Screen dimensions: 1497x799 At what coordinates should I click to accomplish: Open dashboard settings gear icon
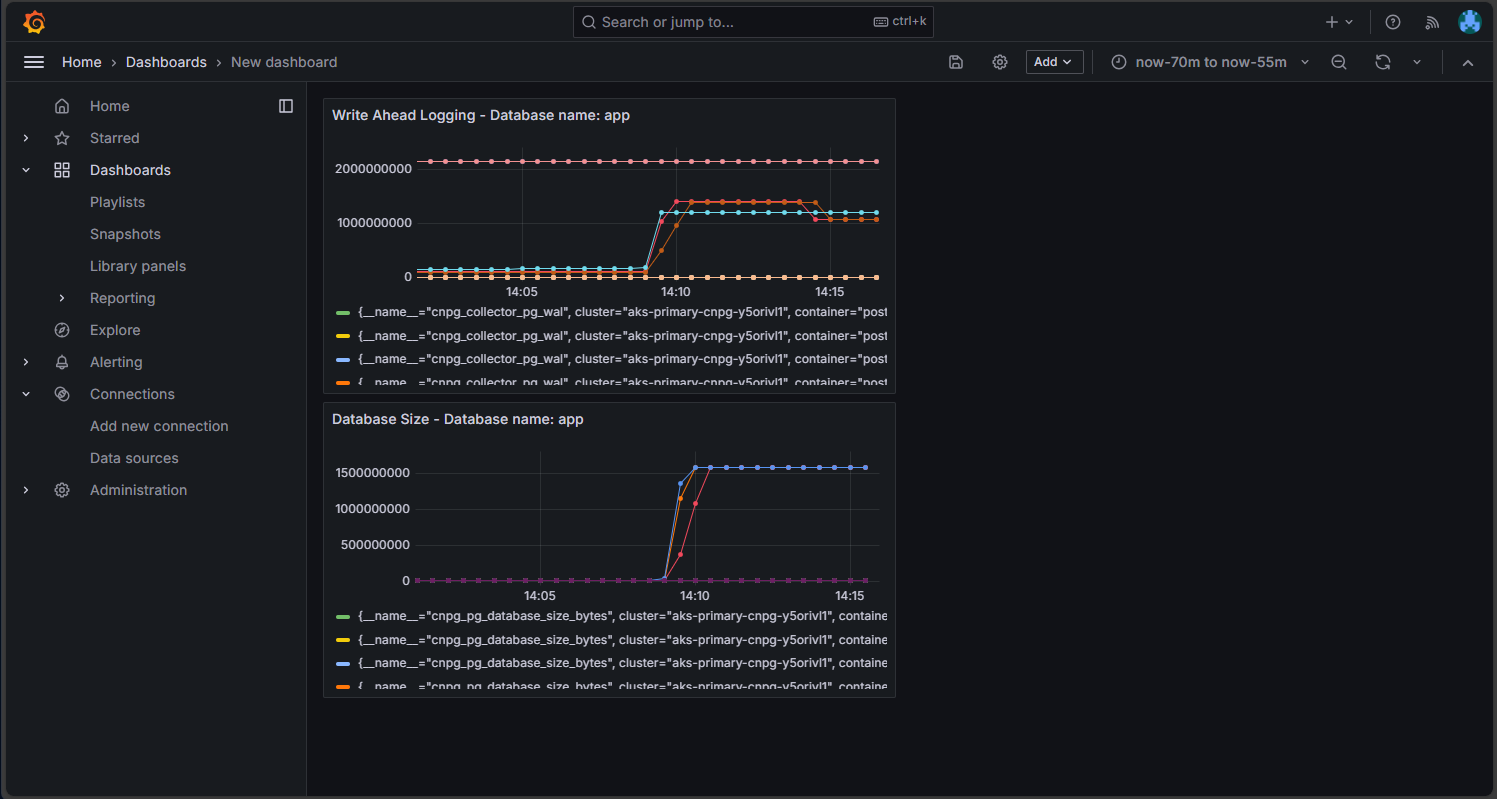pos(999,62)
